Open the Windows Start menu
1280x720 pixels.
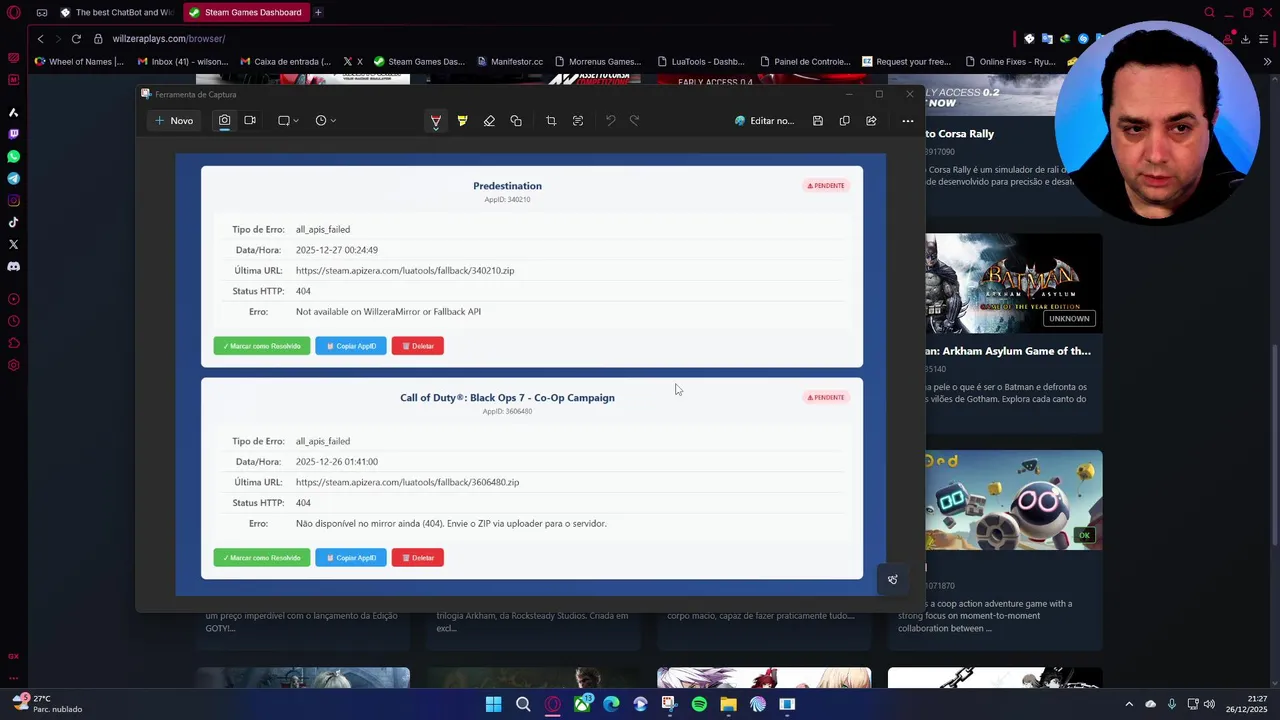pos(493,704)
